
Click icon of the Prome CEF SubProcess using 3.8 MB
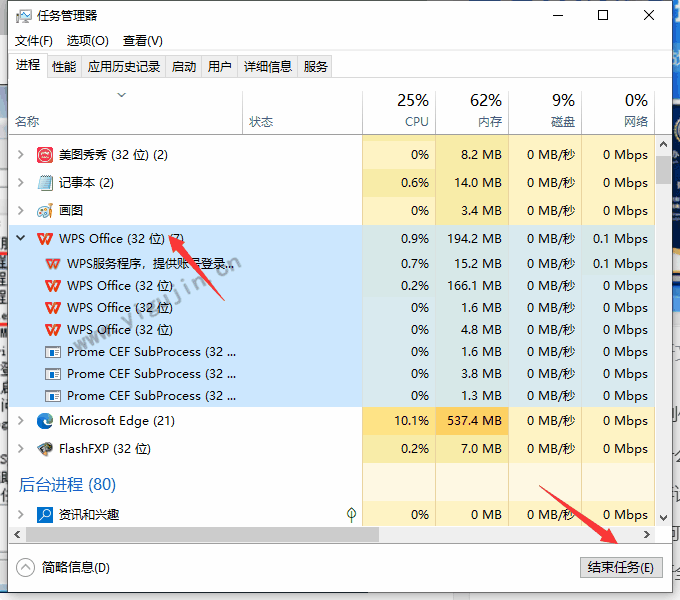(x=53, y=374)
